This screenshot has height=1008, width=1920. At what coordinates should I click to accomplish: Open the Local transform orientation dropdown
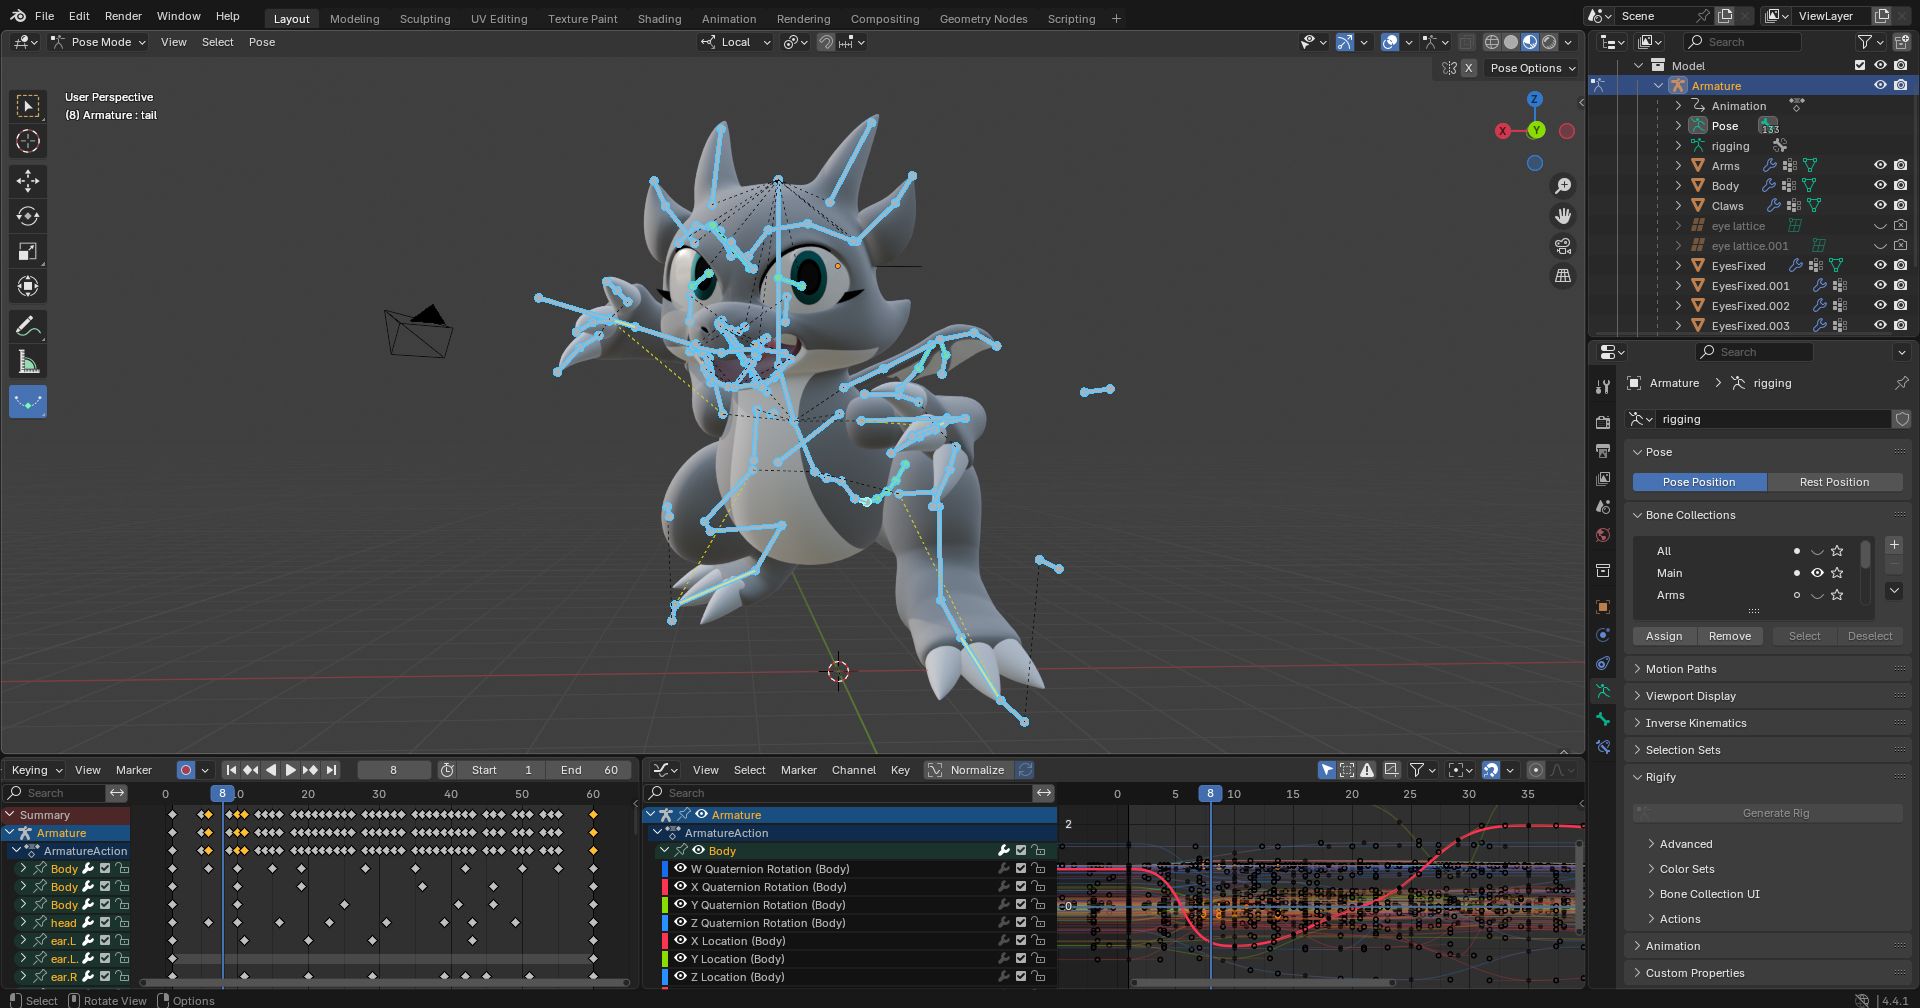[x=736, y=42]
